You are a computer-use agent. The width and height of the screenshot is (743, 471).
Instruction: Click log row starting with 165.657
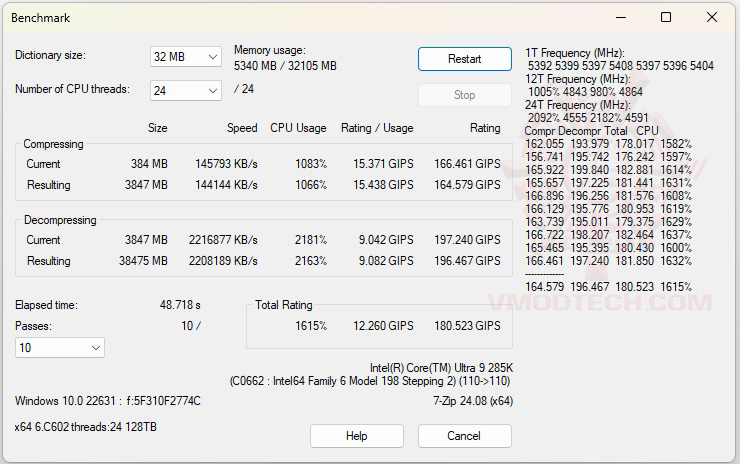coord(608,183)
